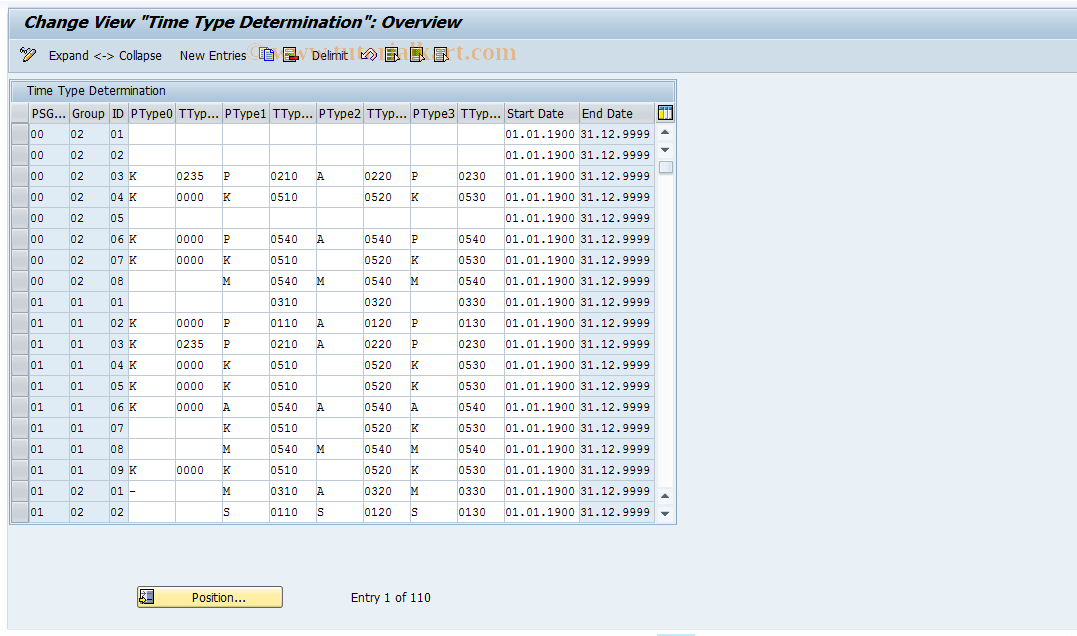Image resolution: width=1077 pixels, height=636 pixels.
Task: Click PType3 cell K in PSG 01 Group 01 ID 07 row
Action: pyautogui.click(x=434, y=429)
